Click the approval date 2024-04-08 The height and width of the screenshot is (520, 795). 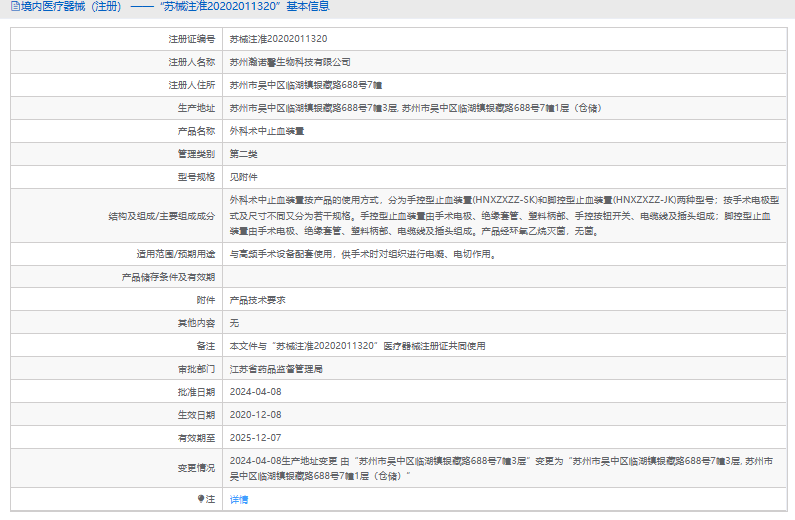(256, 392)
